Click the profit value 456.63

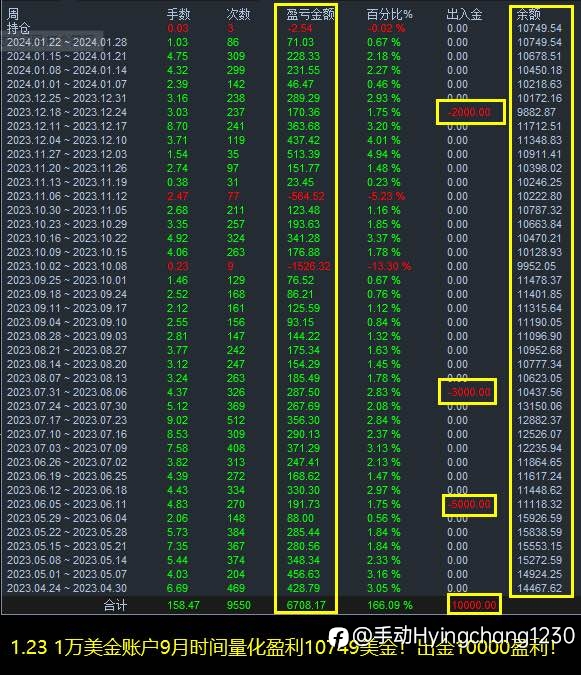click(x=303, y=574)
